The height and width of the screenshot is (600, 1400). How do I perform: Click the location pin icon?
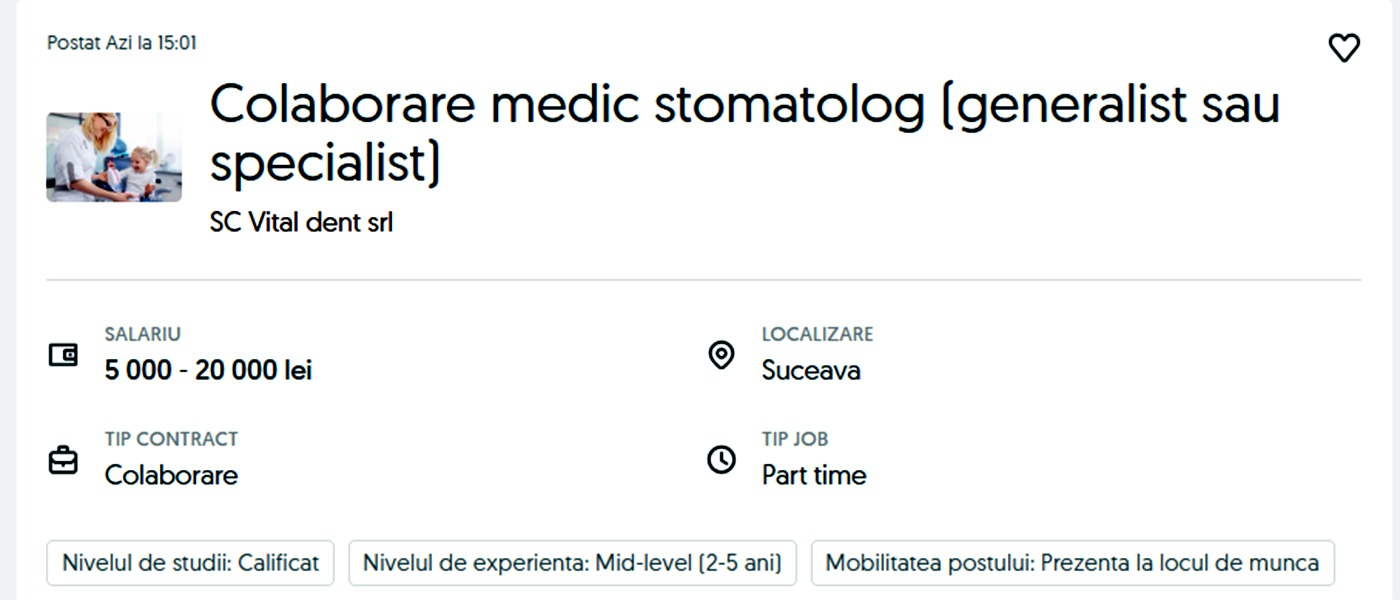(721, 355)
